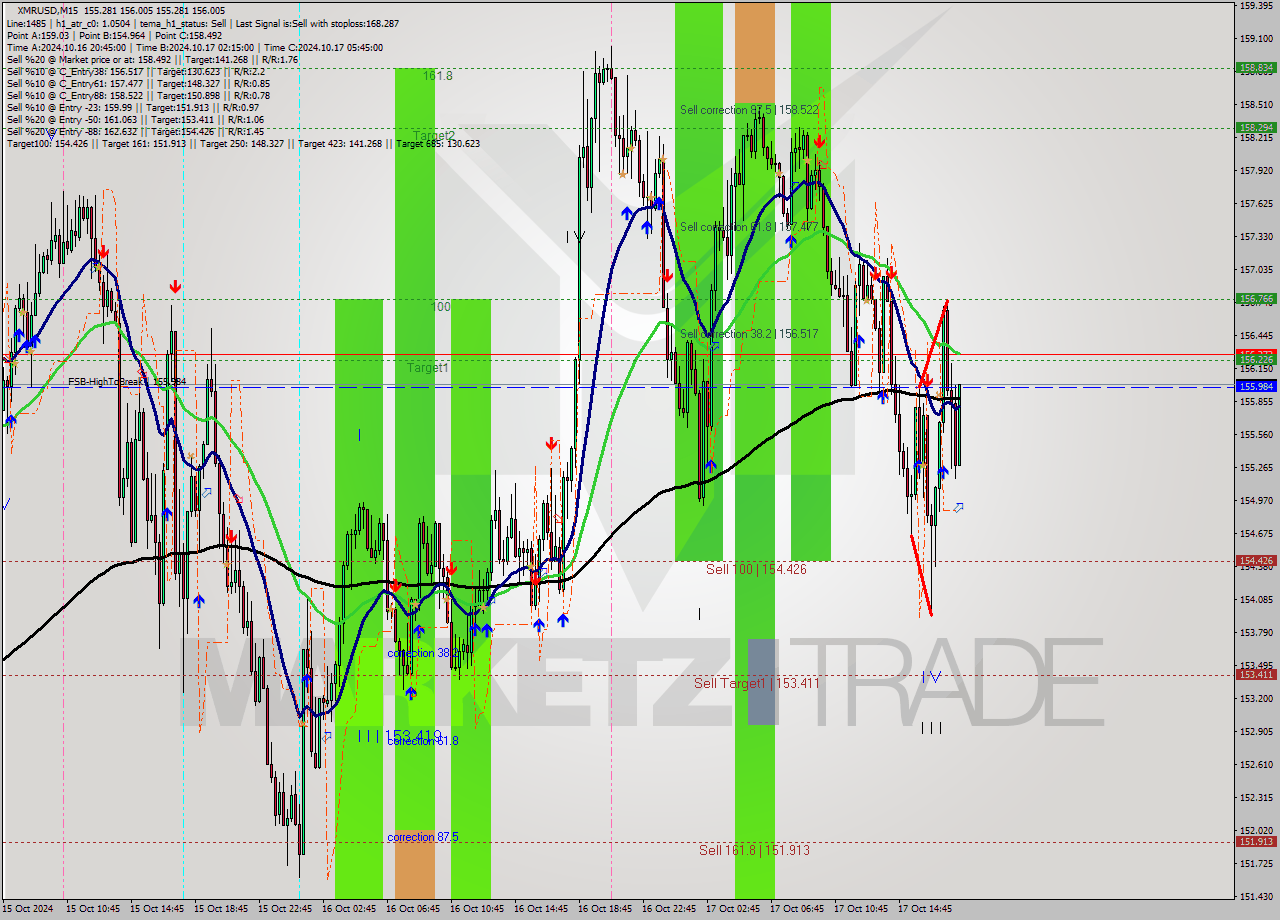
Task: Click the 153.790 price scale value
Action: click(x=1255, y=632)
